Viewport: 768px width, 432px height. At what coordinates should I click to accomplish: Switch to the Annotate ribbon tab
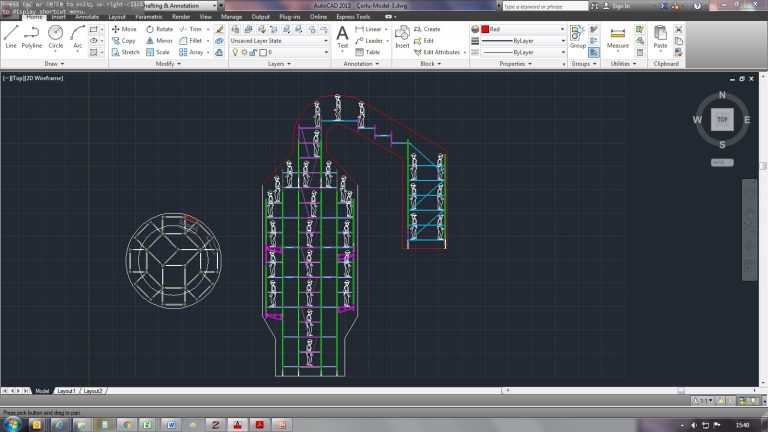87,17
